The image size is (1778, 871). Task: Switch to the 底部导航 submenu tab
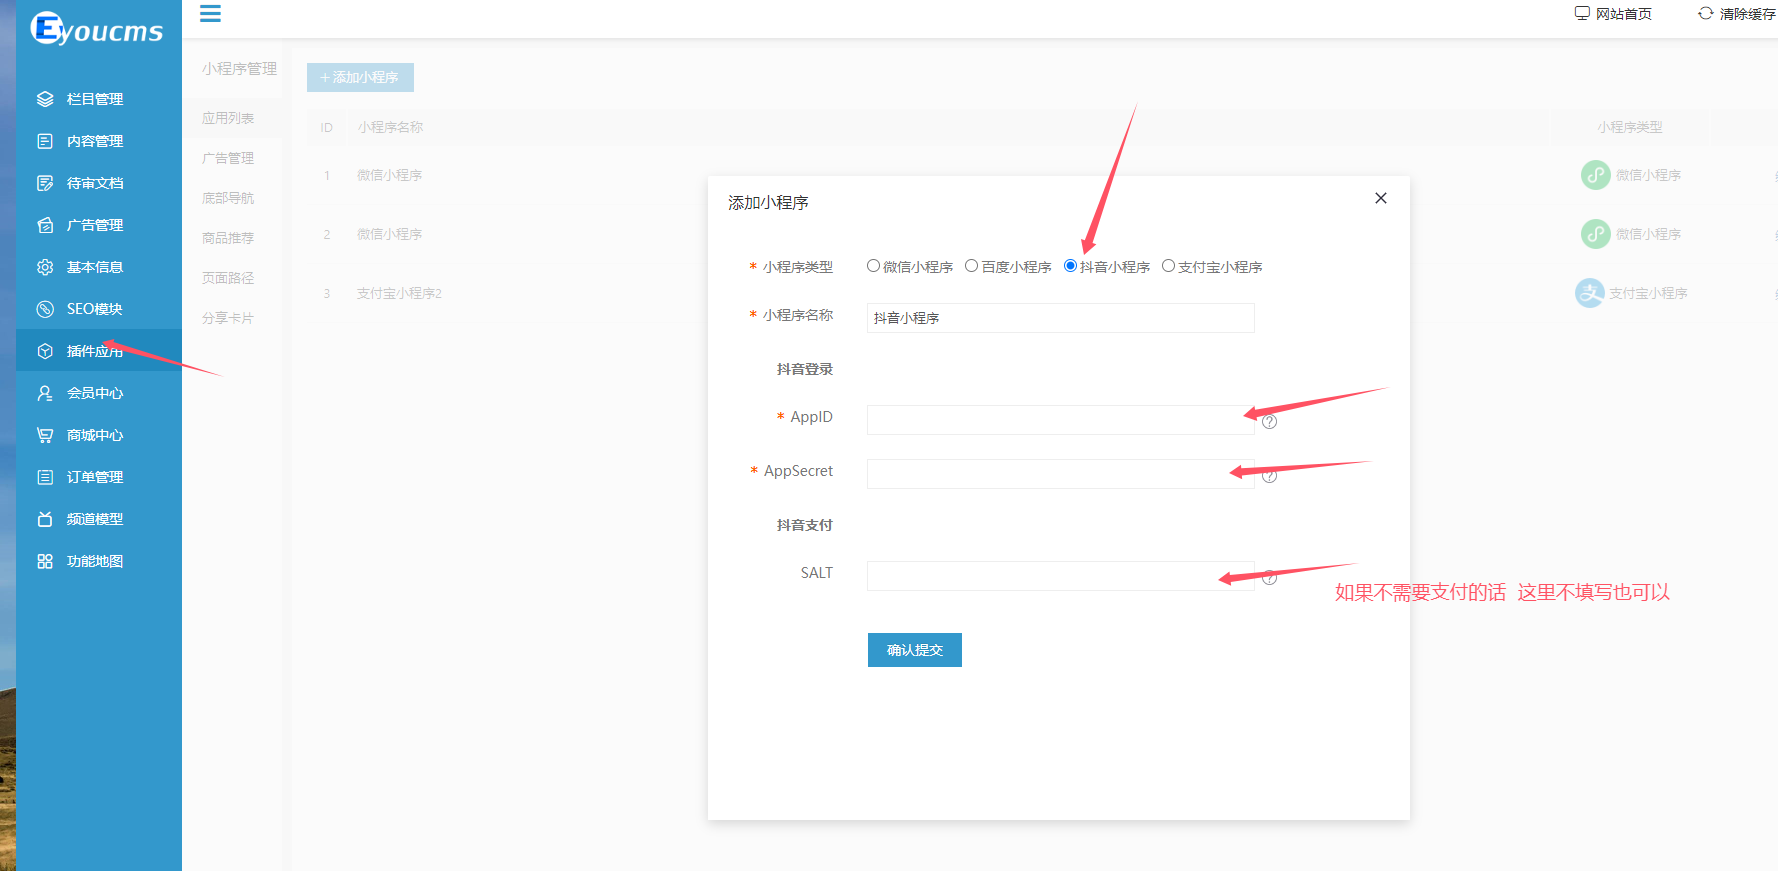click(x=228, y=198)
